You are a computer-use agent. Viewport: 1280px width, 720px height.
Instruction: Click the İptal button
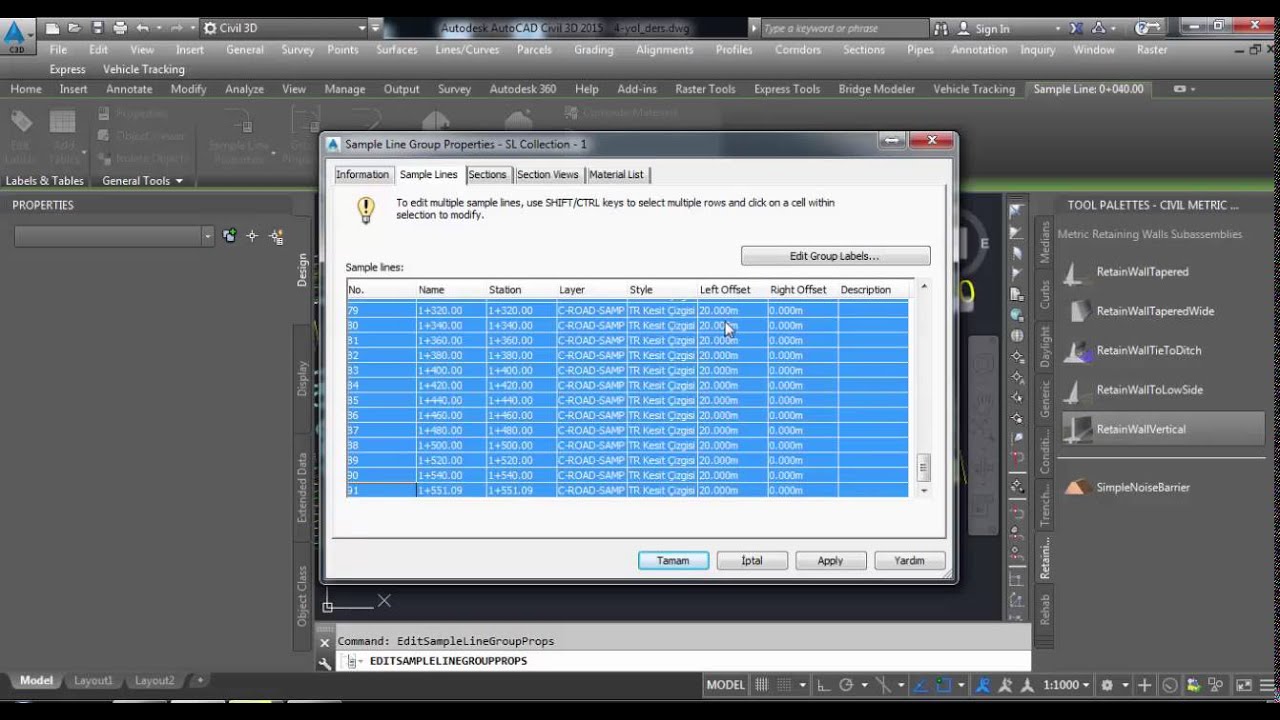click(752, 560)
